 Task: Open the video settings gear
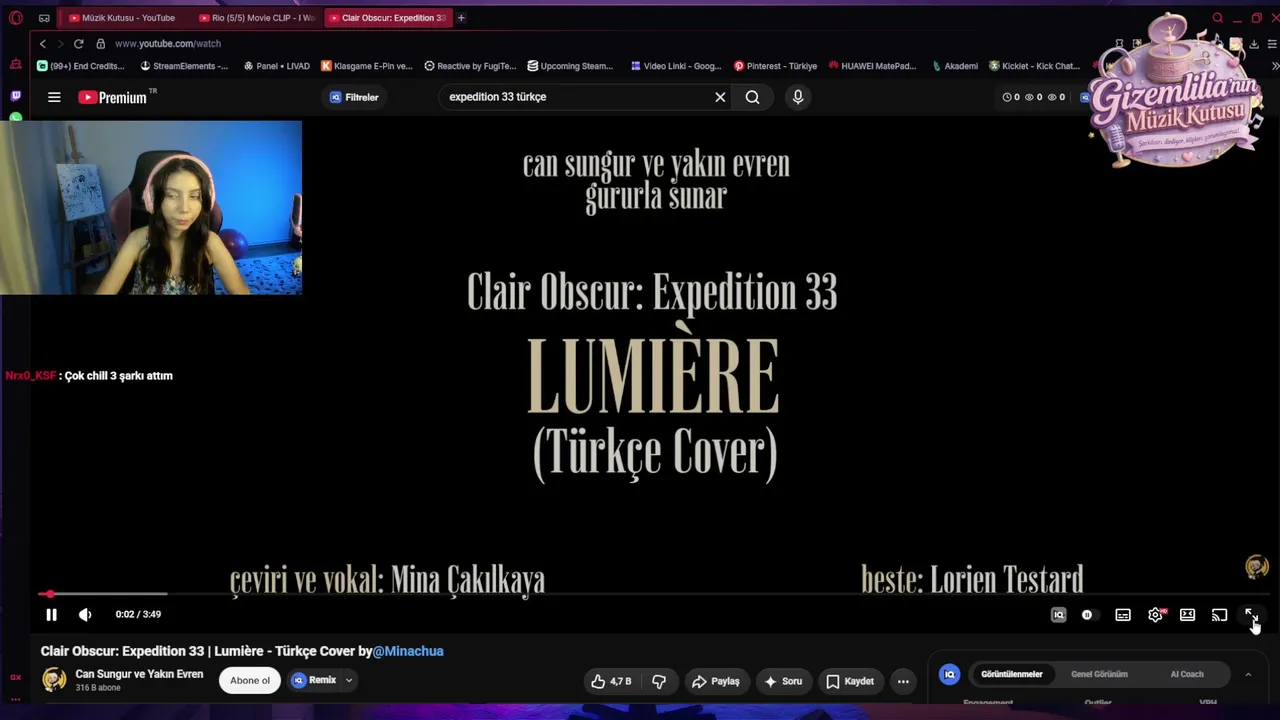(1155, 615)
